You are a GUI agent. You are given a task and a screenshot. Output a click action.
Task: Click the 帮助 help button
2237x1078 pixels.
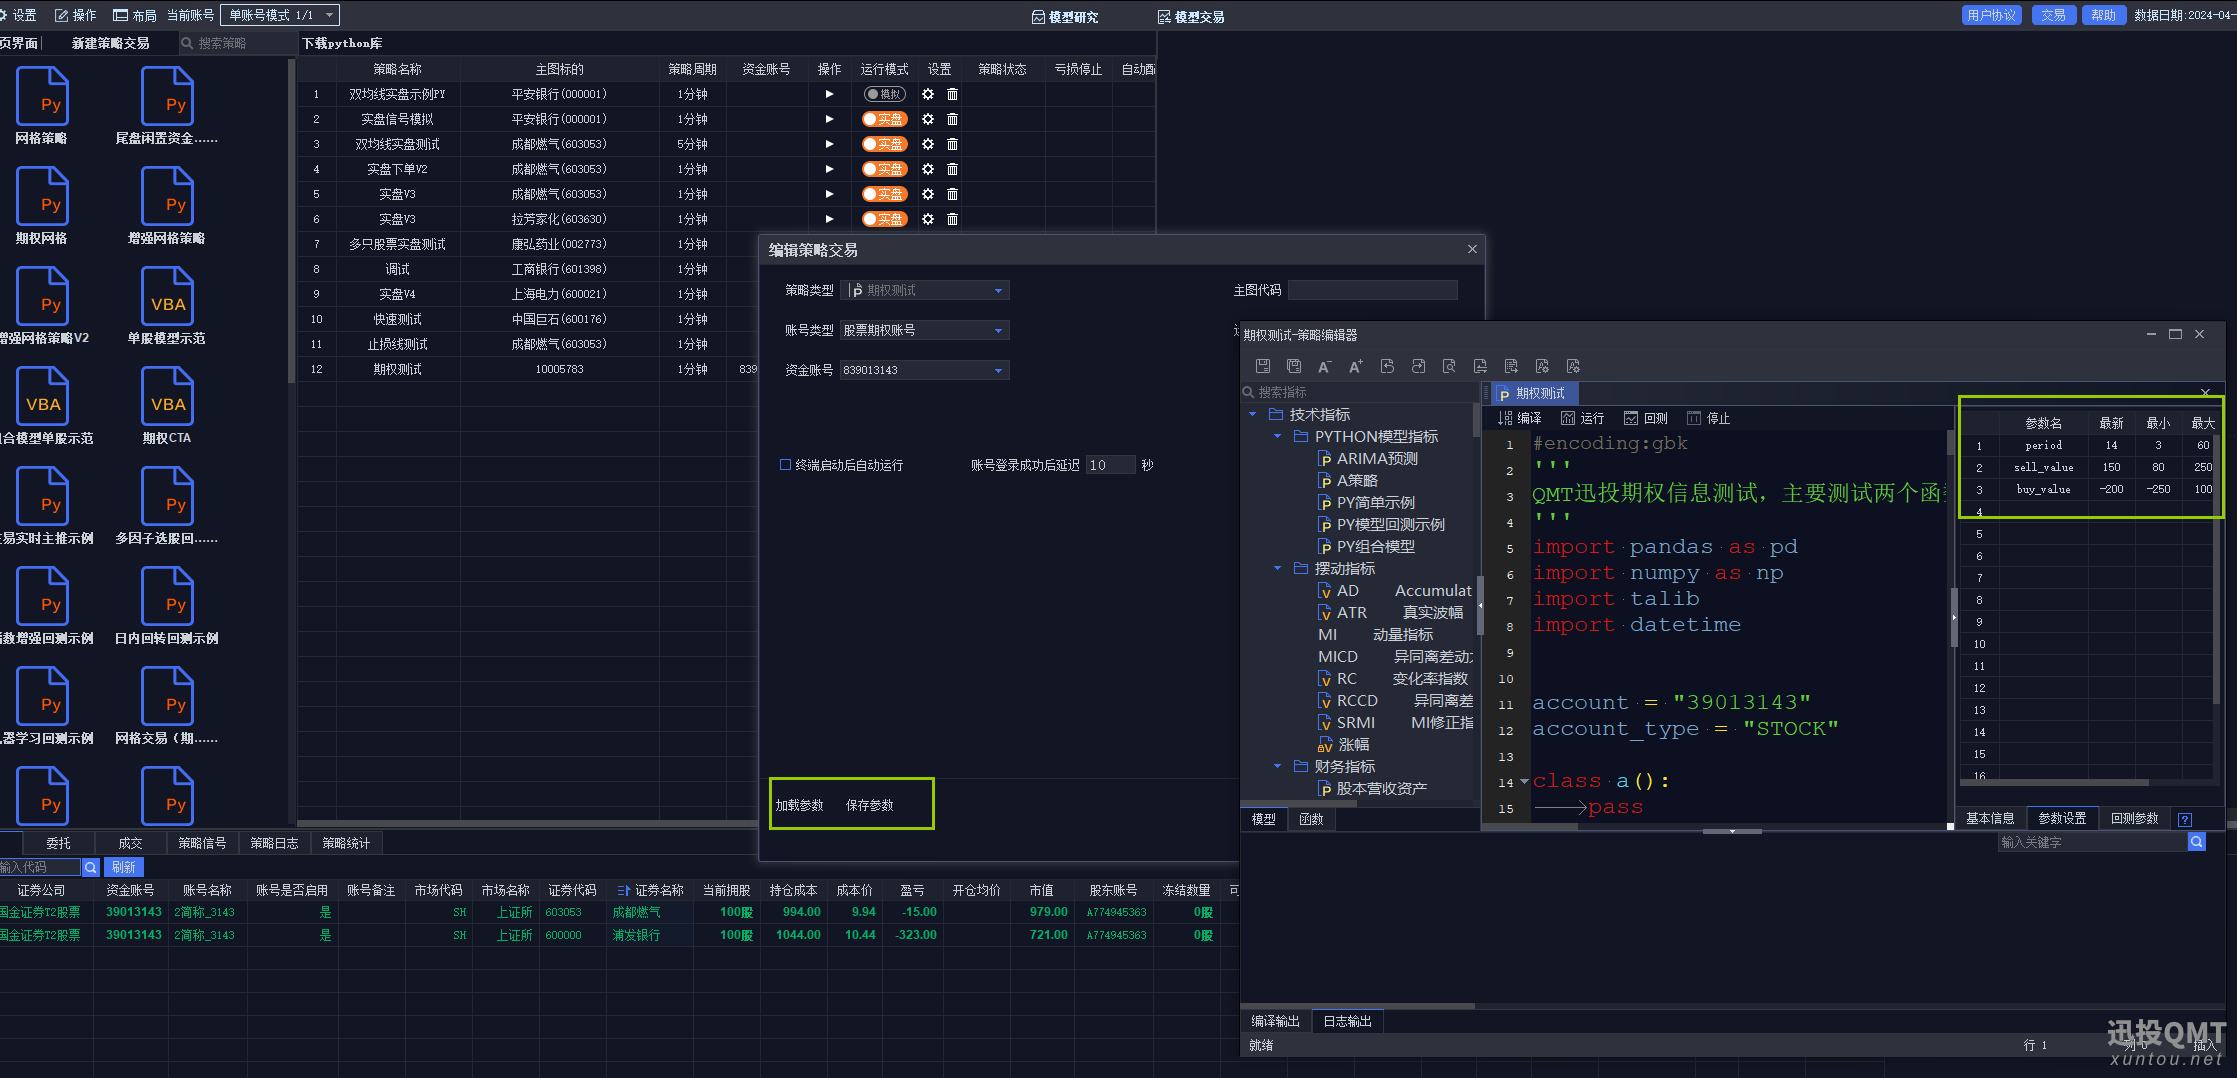click(x=2103, y=15)
